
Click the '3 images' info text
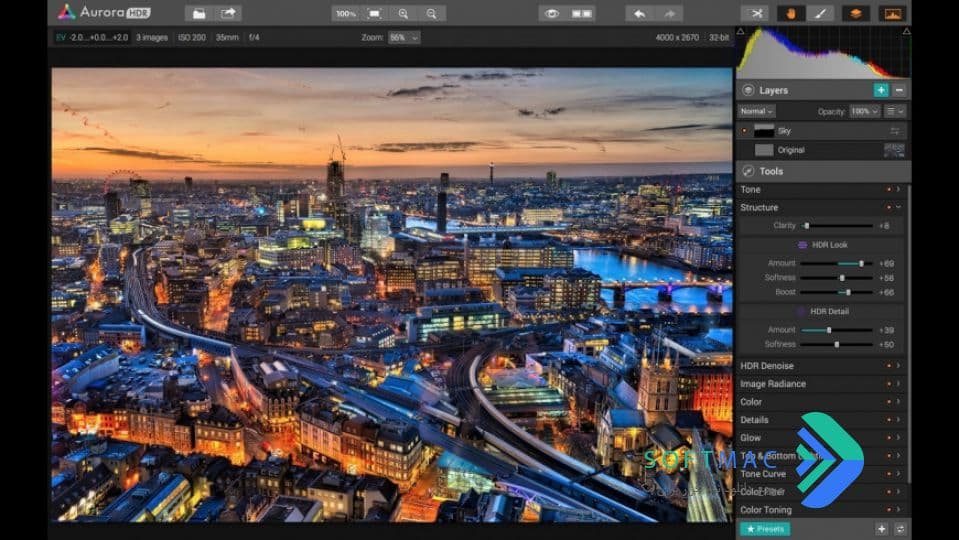pyautogui.click(x=152, y=37)
